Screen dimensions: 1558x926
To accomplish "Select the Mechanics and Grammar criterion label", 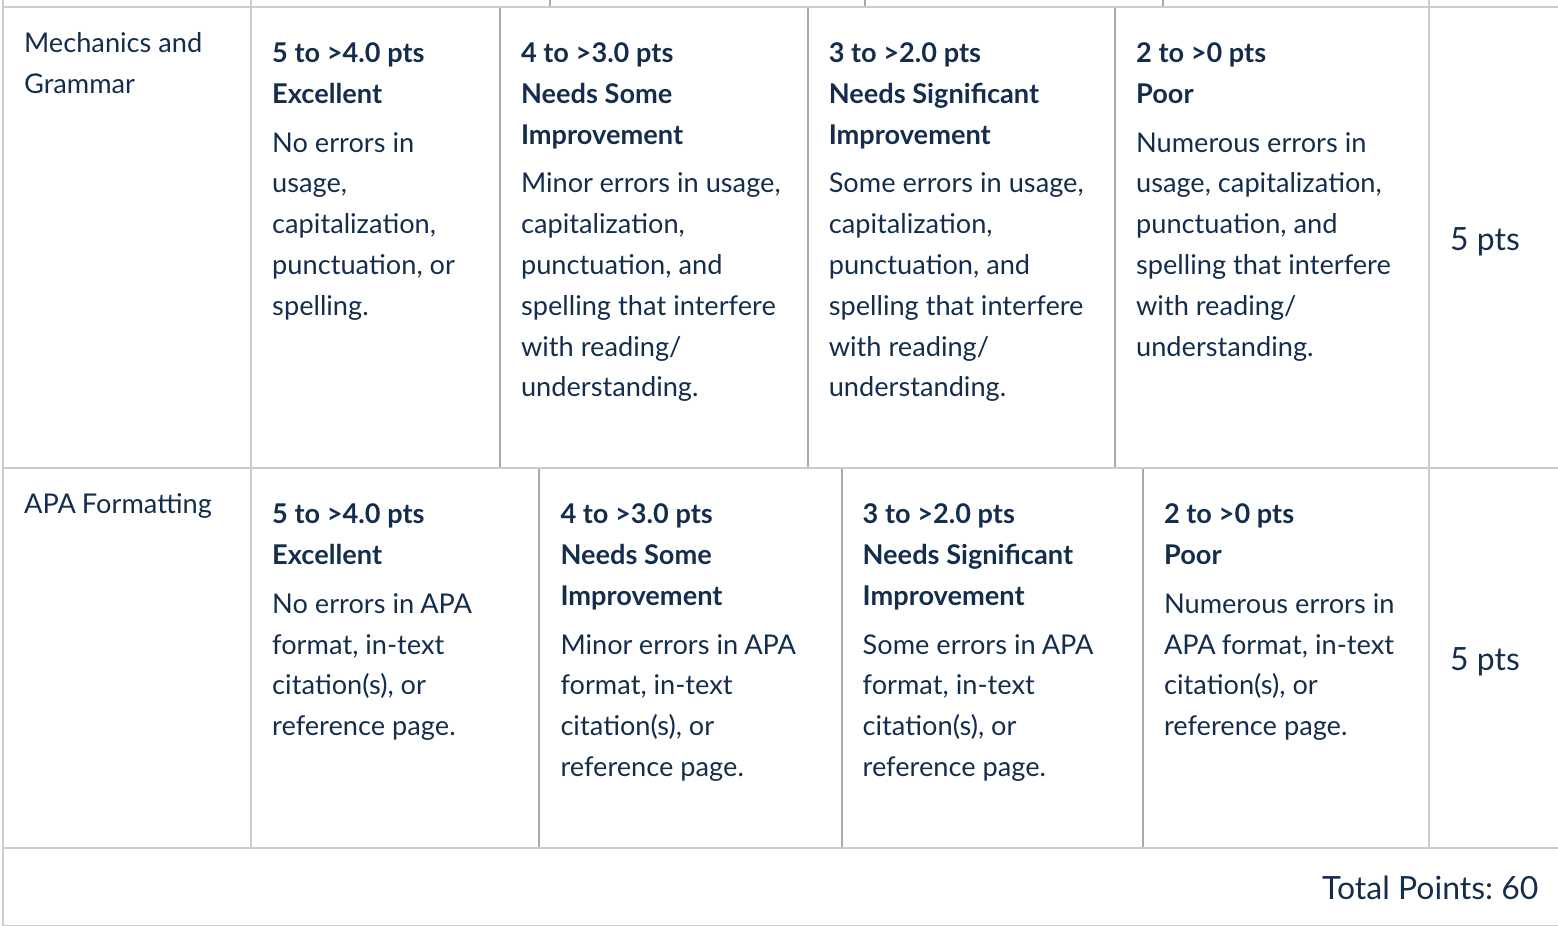I will (113, 63).
